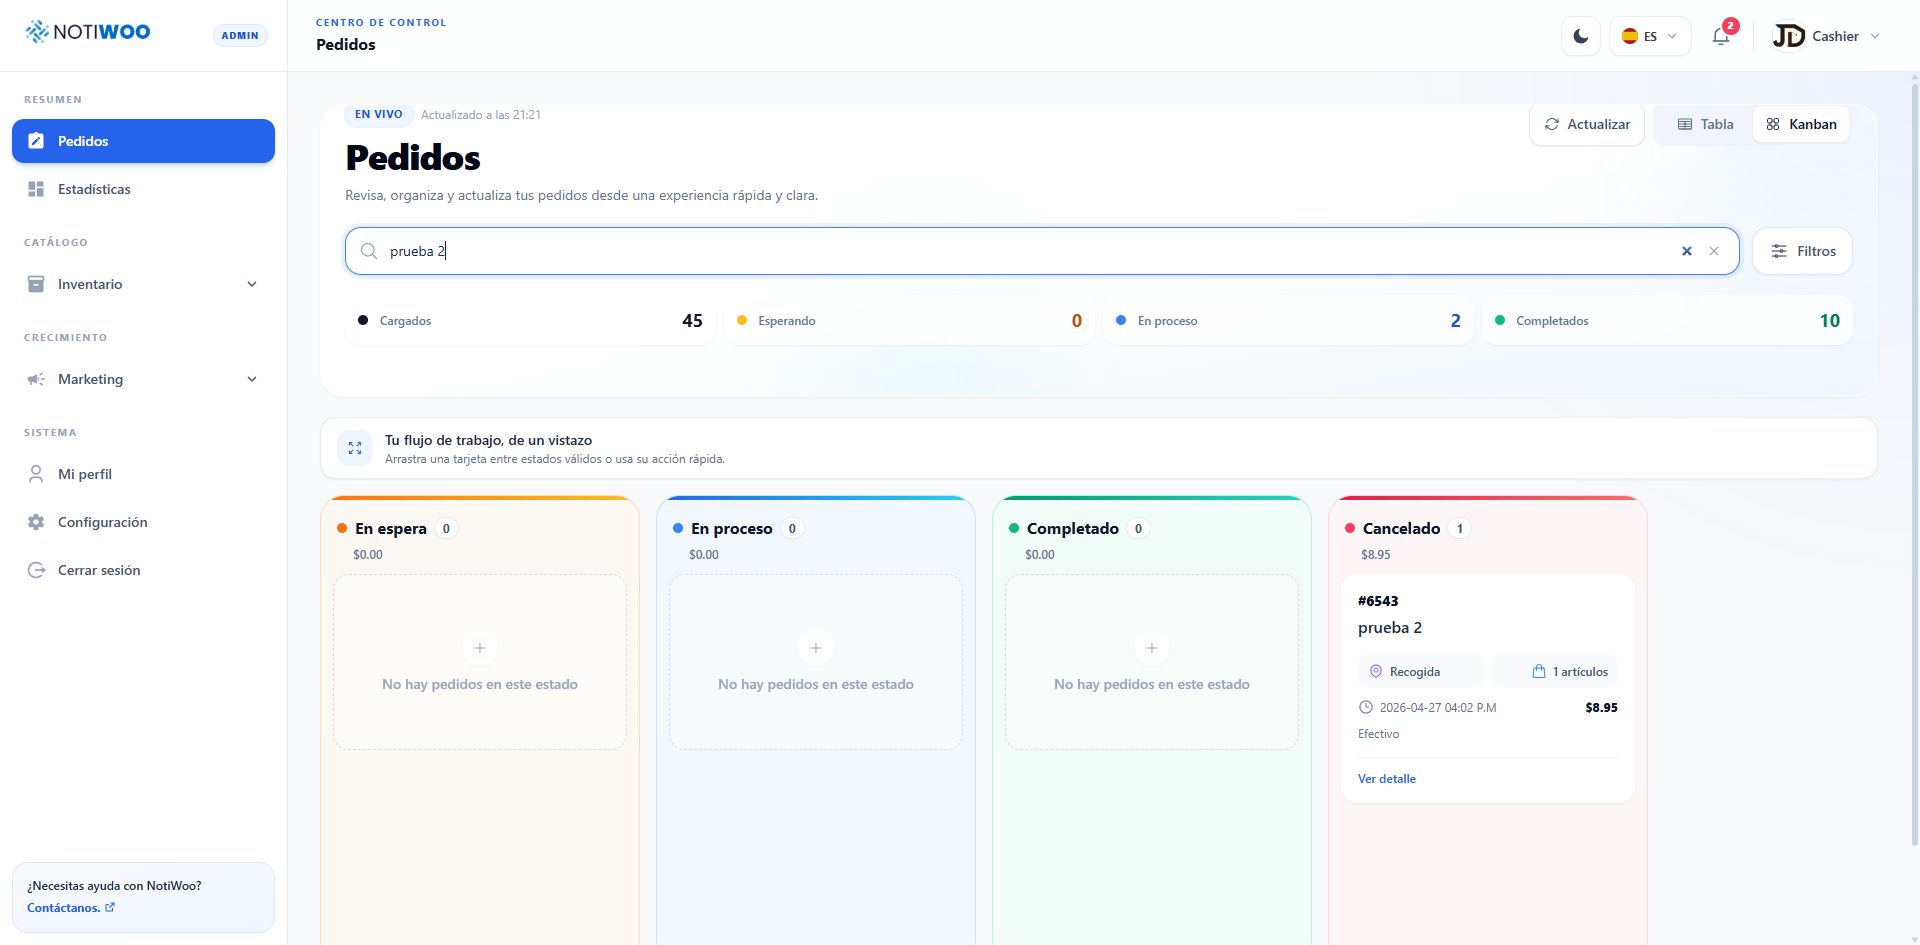Image resolution: width=1920 pixels, height=945 pixels.
Task: Click the plus icon in En proceso column
Action: tap(816, 648)
